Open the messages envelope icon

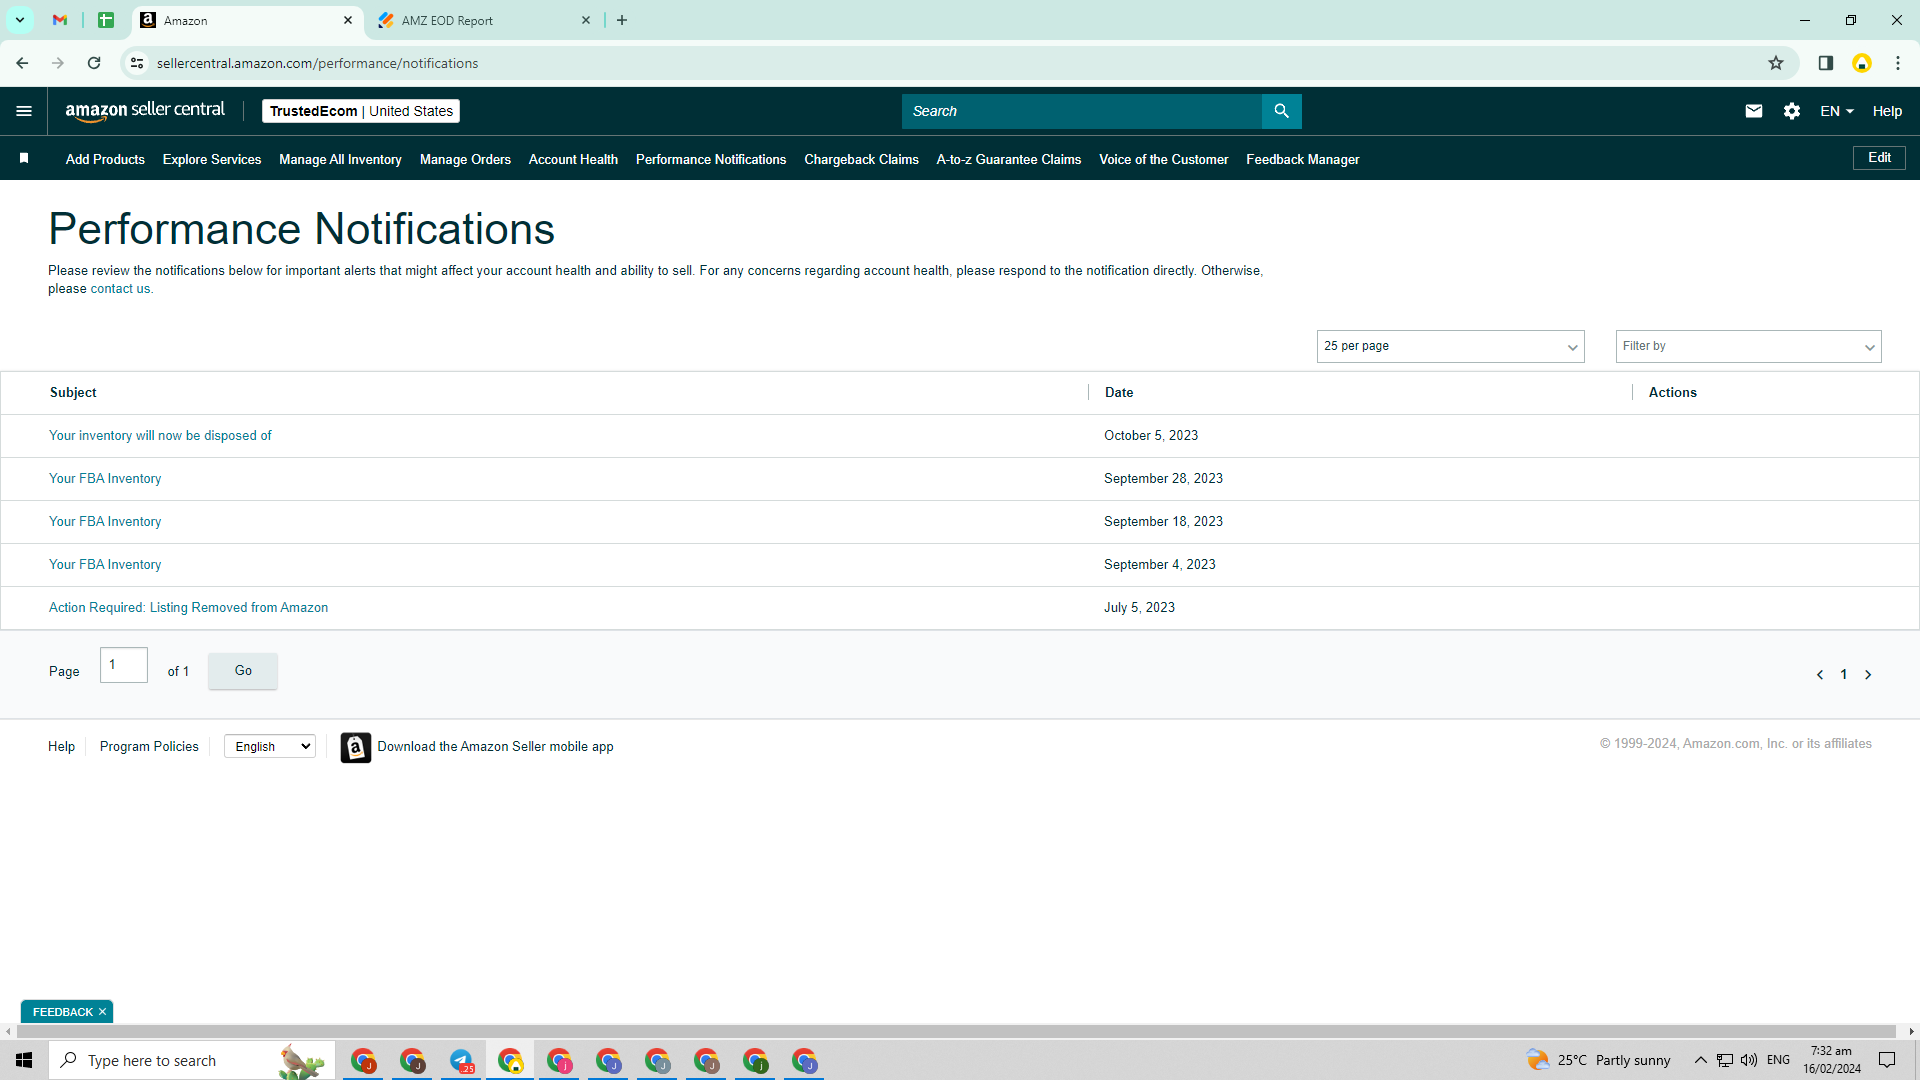tap(1754, 111)
